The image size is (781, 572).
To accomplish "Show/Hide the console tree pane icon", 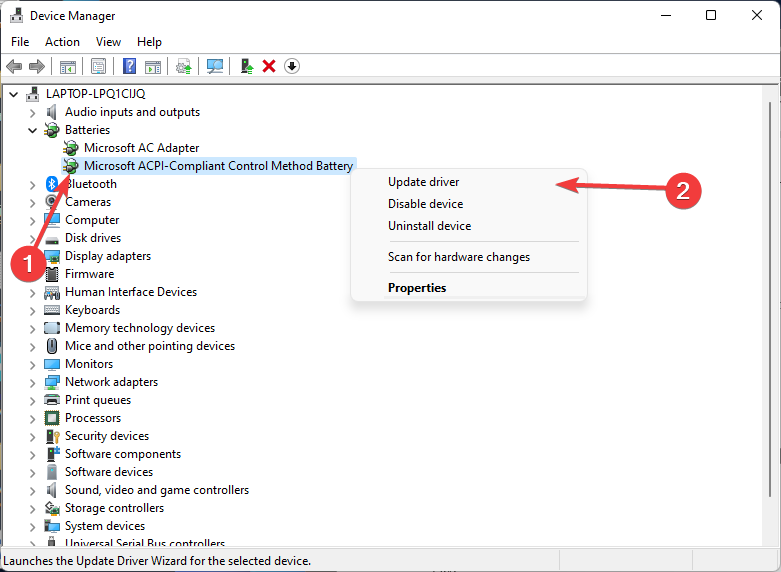I will click(x=68, y=66).
